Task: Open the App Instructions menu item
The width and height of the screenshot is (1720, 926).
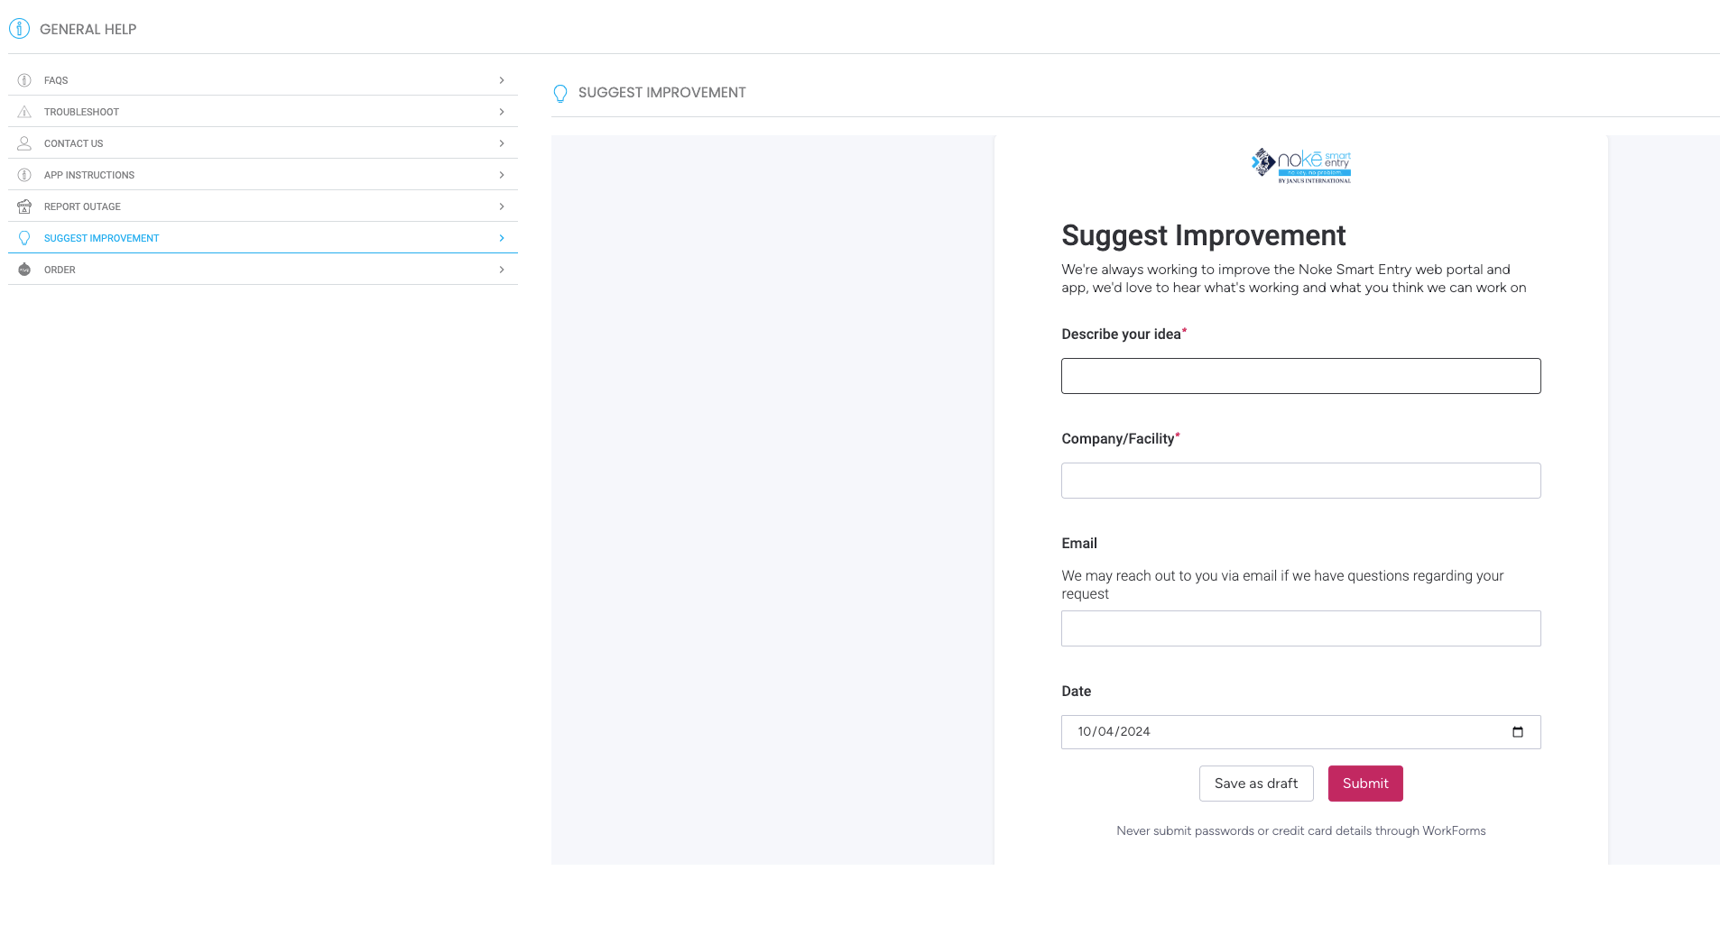Action: click(x=263, y=175)
